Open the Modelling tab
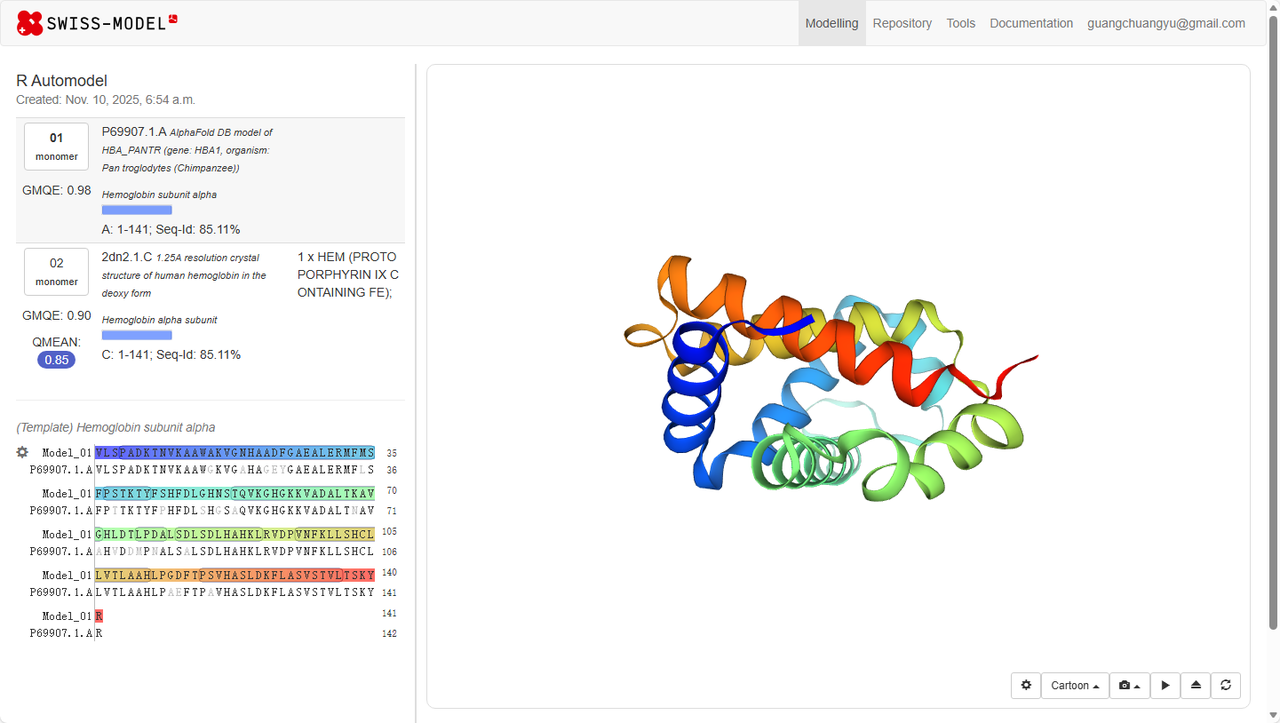 [x=831, y=23]
